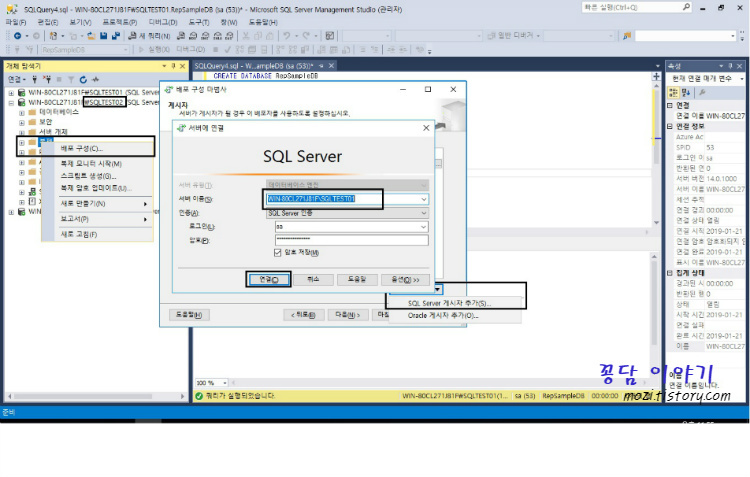Screen dimensions: 750x477
Task: Click the 연결(C) connect button in dialog
Action: click(268, 279)
